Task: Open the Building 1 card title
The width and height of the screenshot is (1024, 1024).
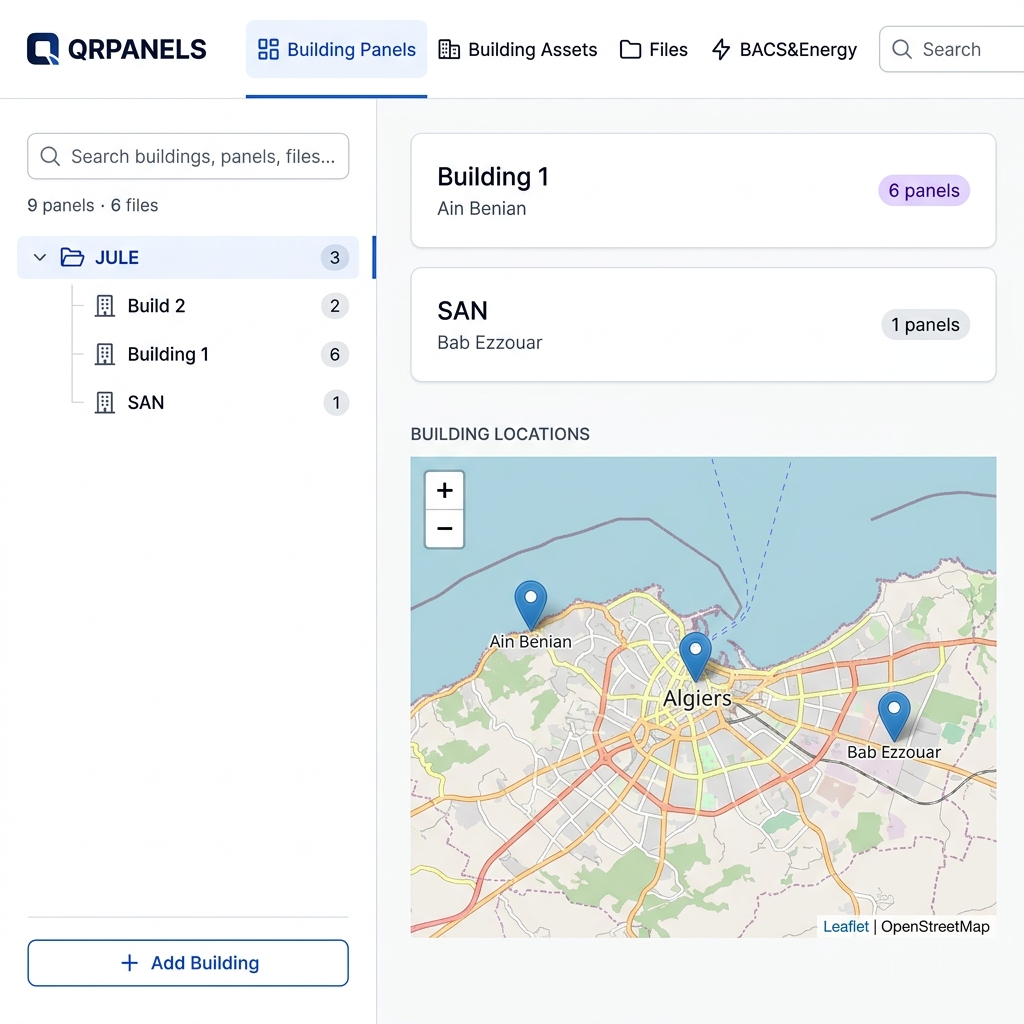Action: pyautogui.click(x=493, y=177)
